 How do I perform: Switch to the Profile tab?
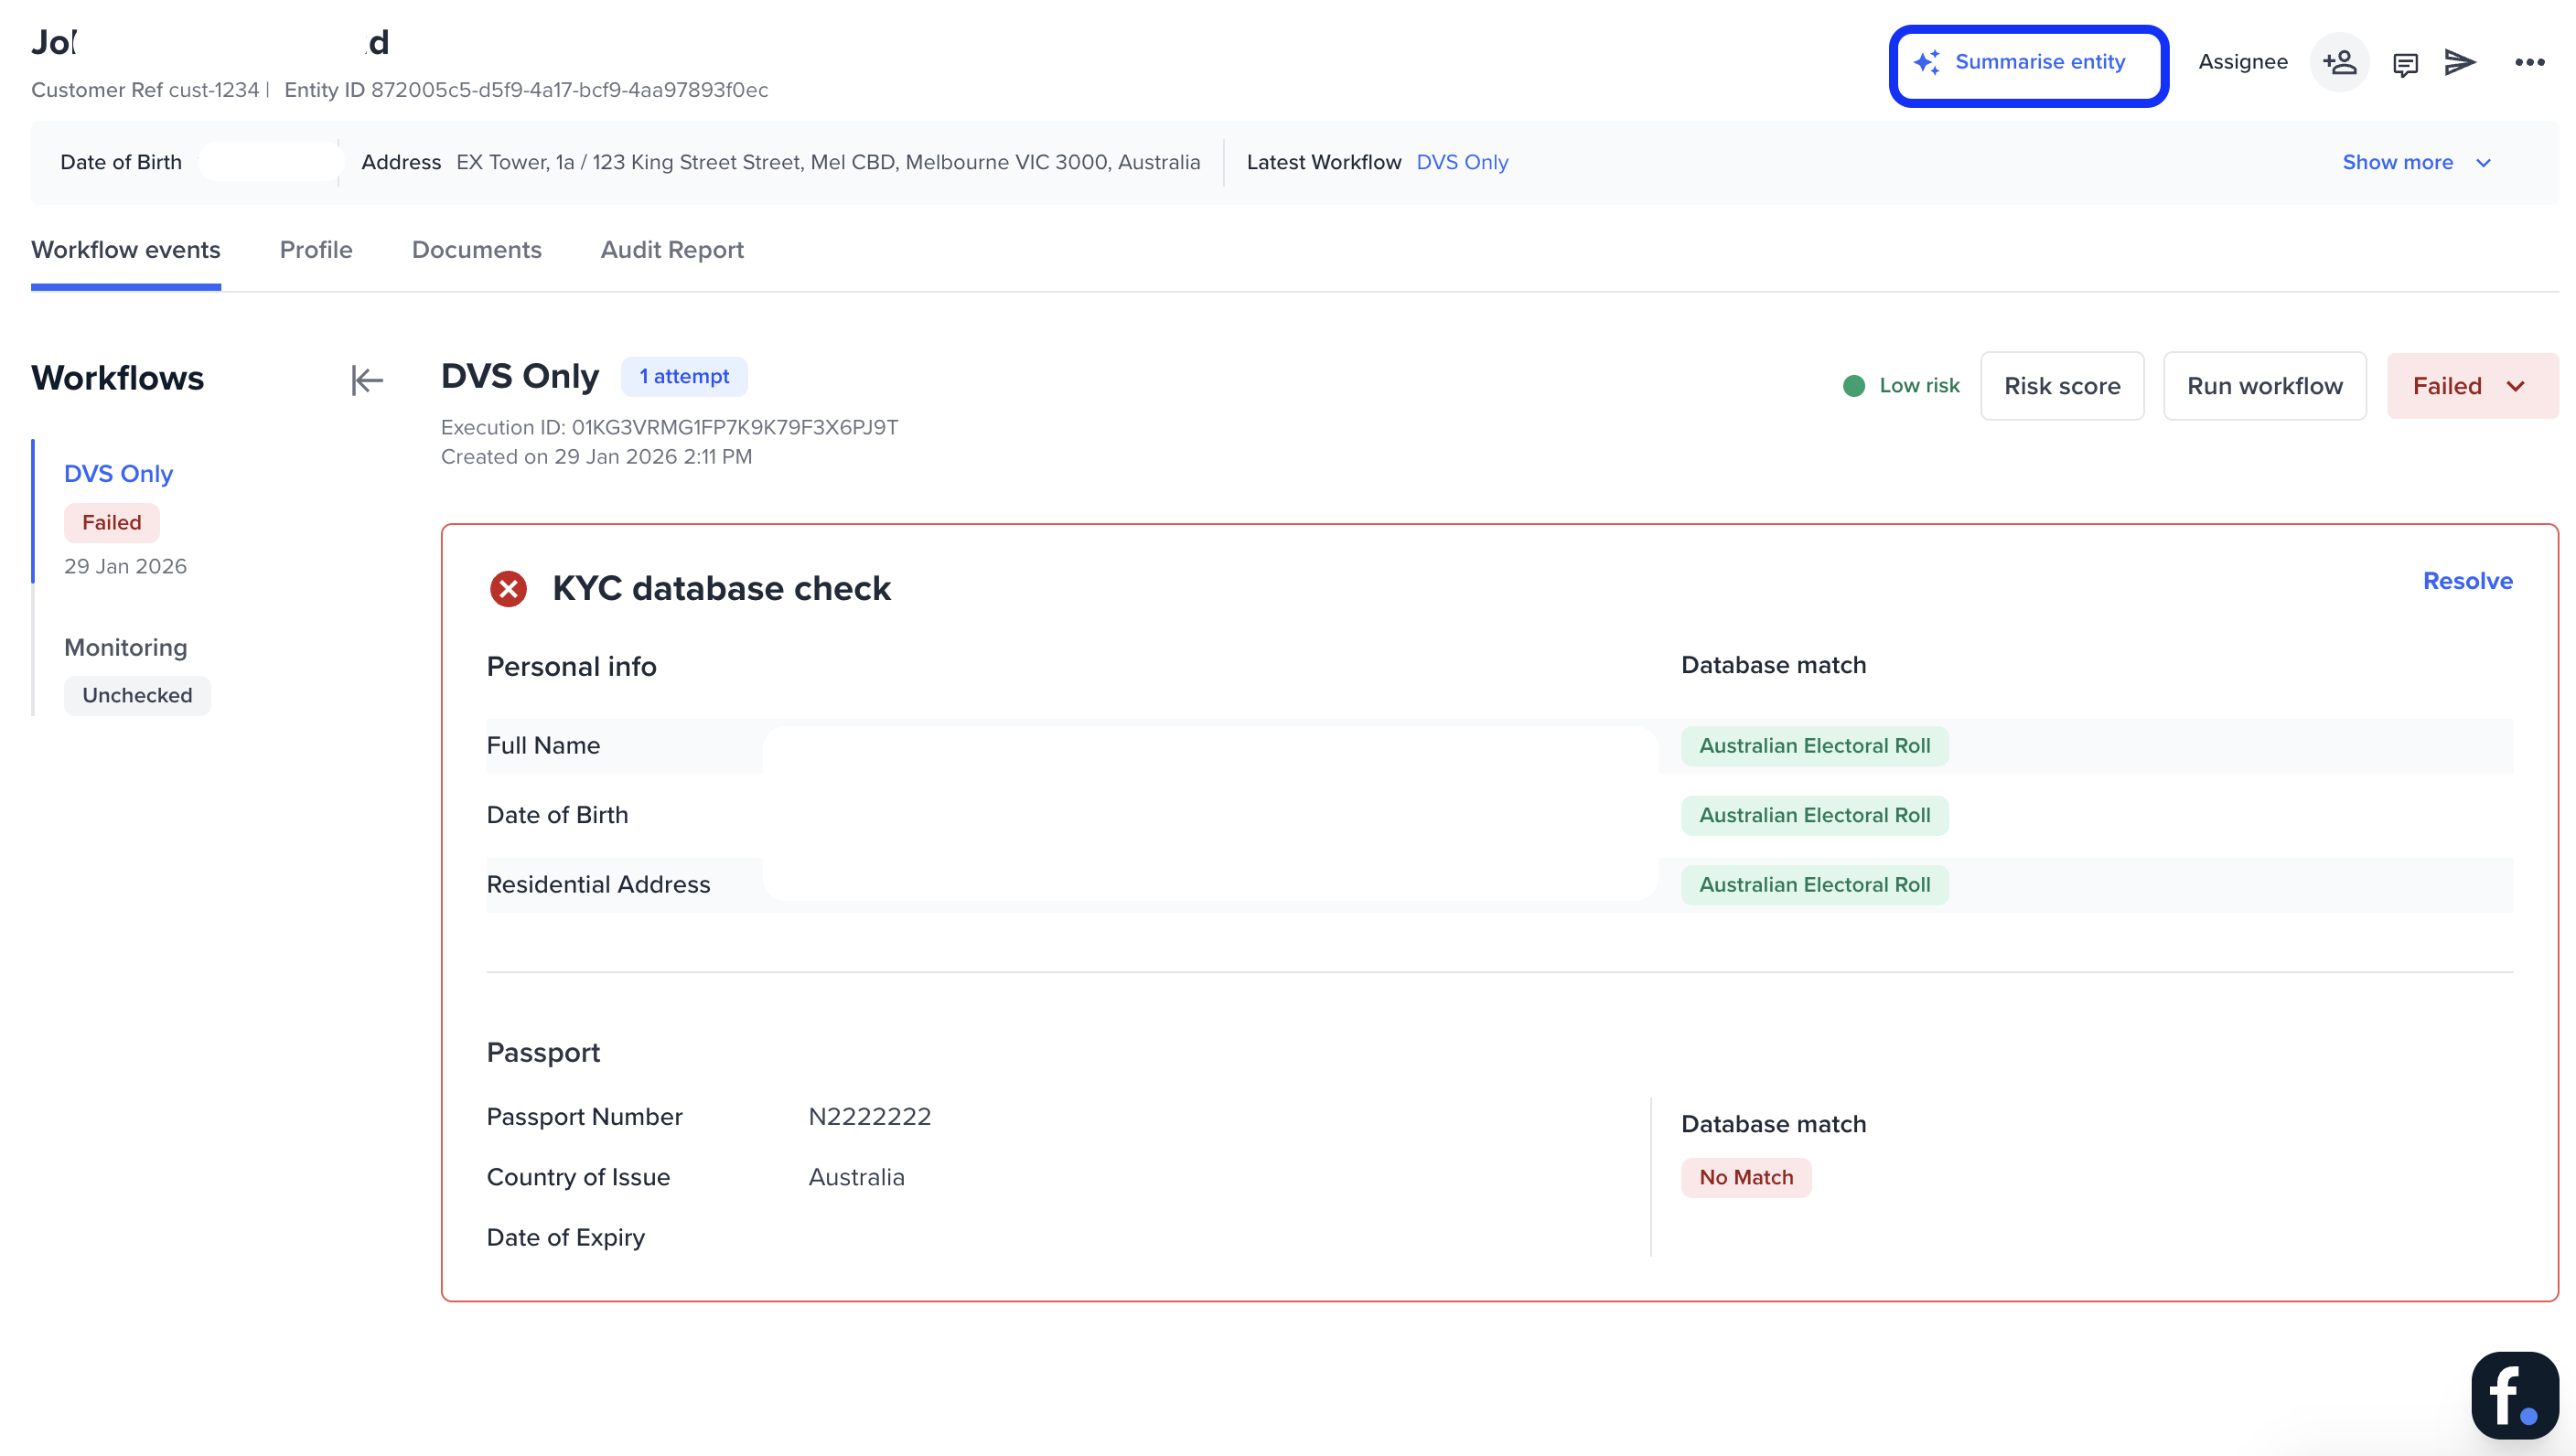[x=316, y=250]
